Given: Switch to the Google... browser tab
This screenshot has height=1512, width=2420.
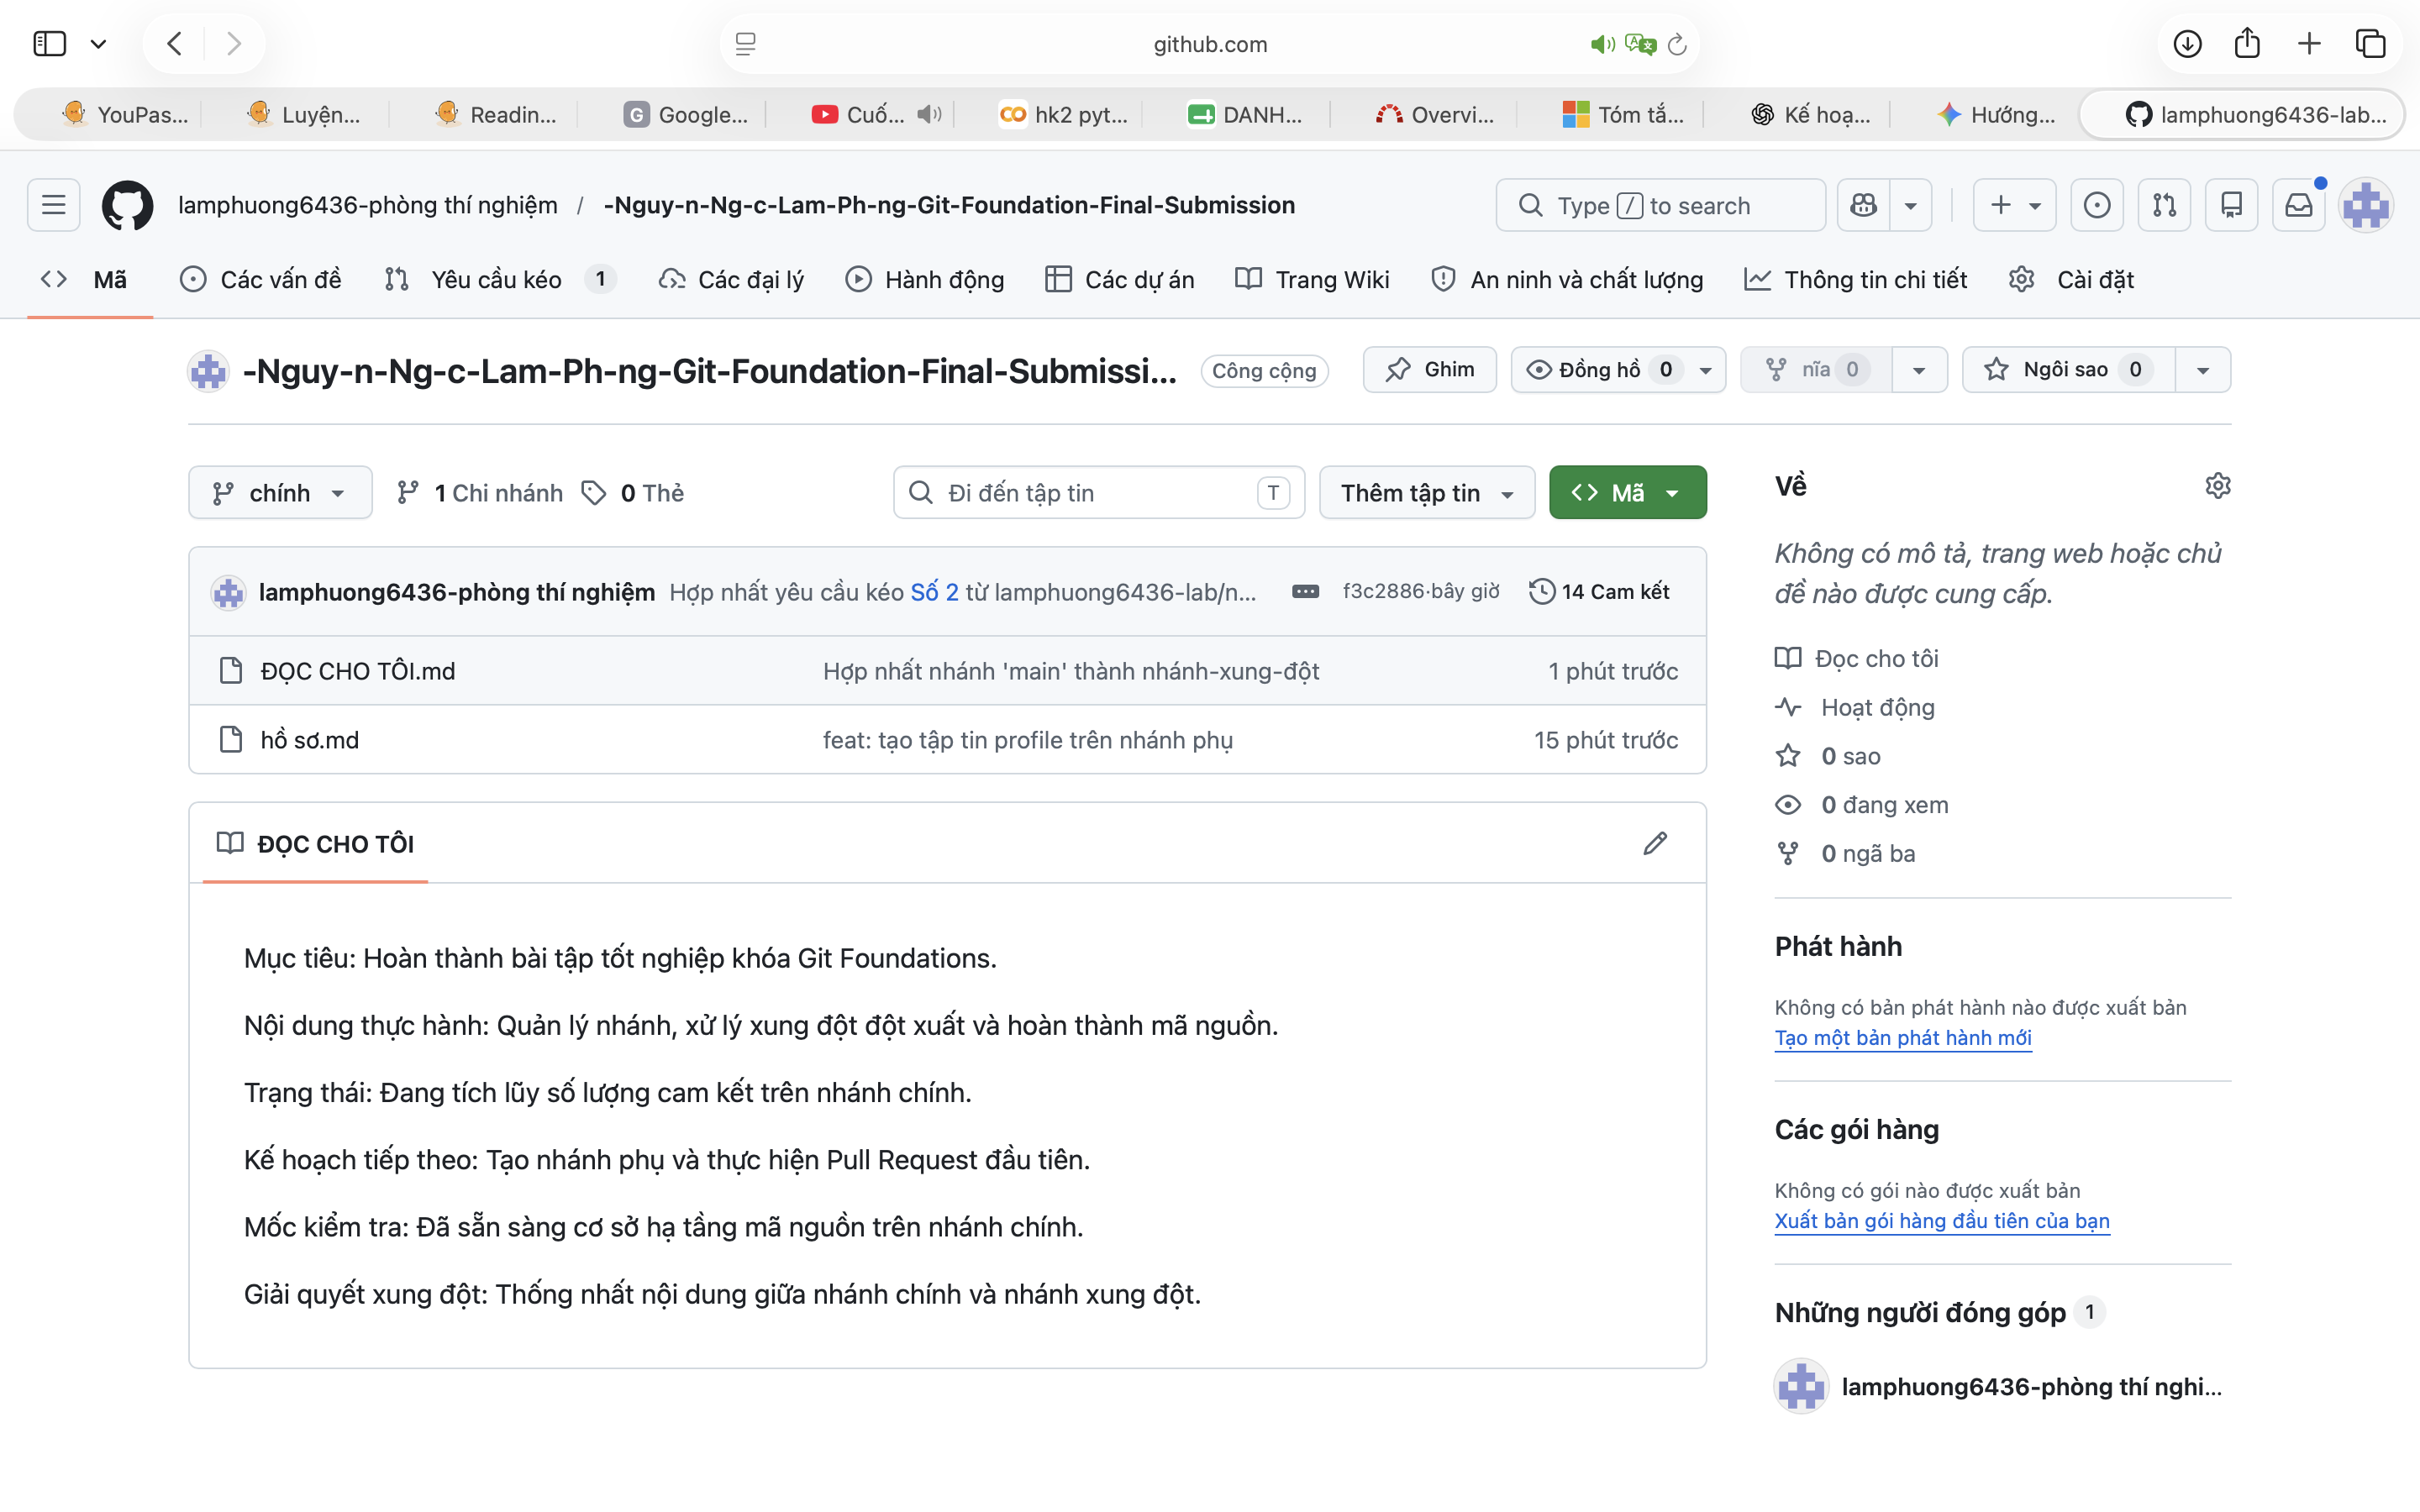Looking at the screenshot, I should 686,114.
